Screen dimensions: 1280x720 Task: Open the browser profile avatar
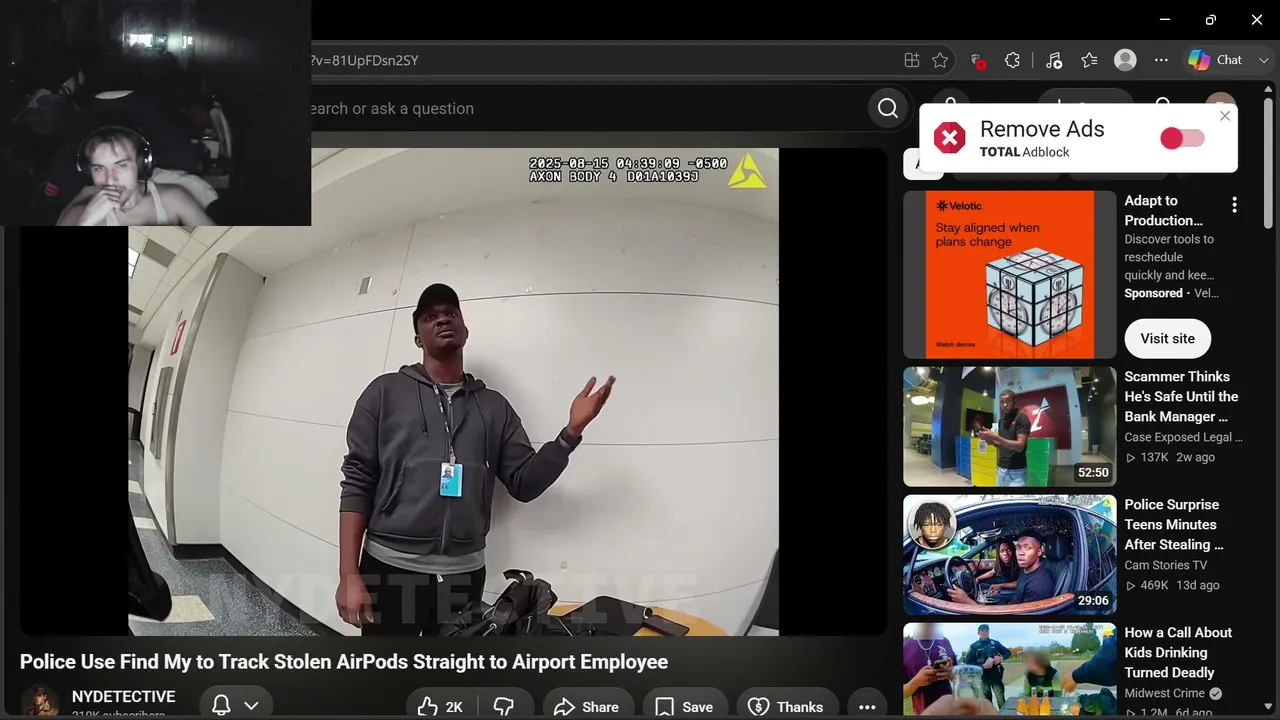[x=1125, y=60]
